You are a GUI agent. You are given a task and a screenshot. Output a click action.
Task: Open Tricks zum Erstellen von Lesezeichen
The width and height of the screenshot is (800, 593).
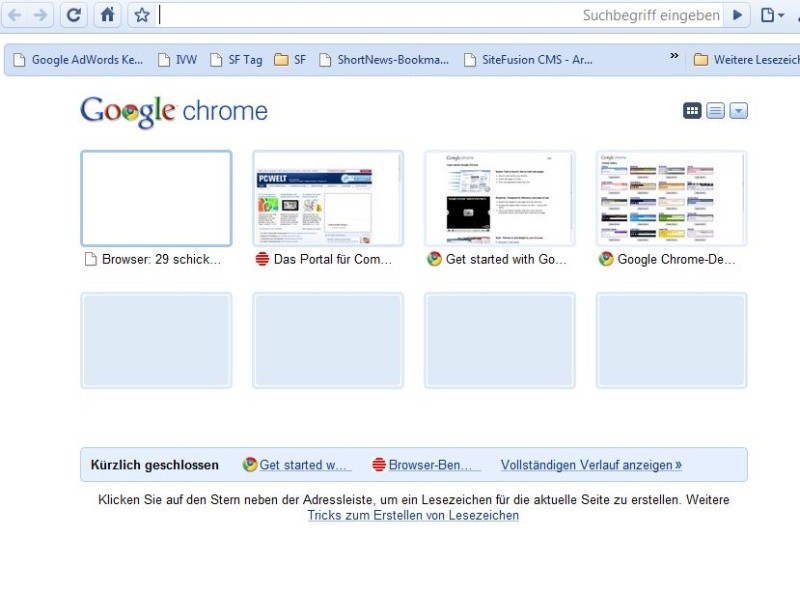(x=412, y=515)
